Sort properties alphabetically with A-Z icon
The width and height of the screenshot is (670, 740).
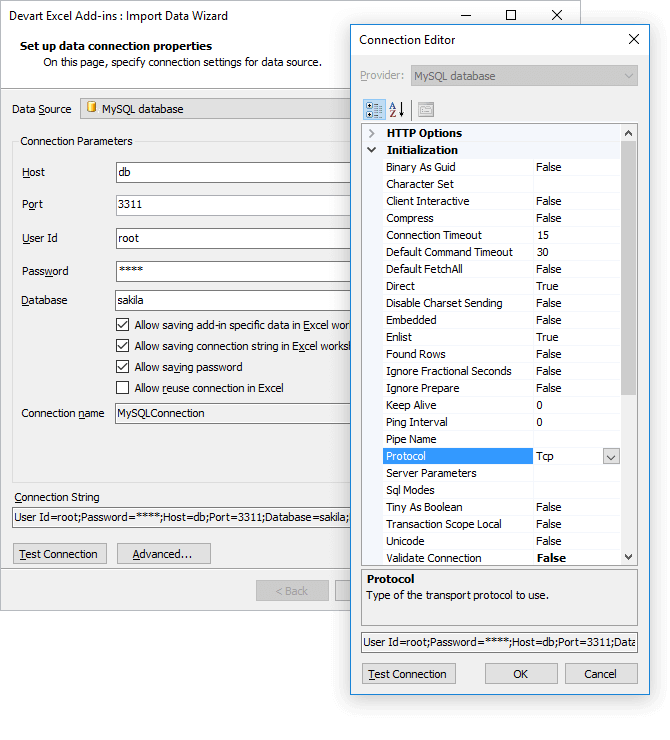coord(396,110)
